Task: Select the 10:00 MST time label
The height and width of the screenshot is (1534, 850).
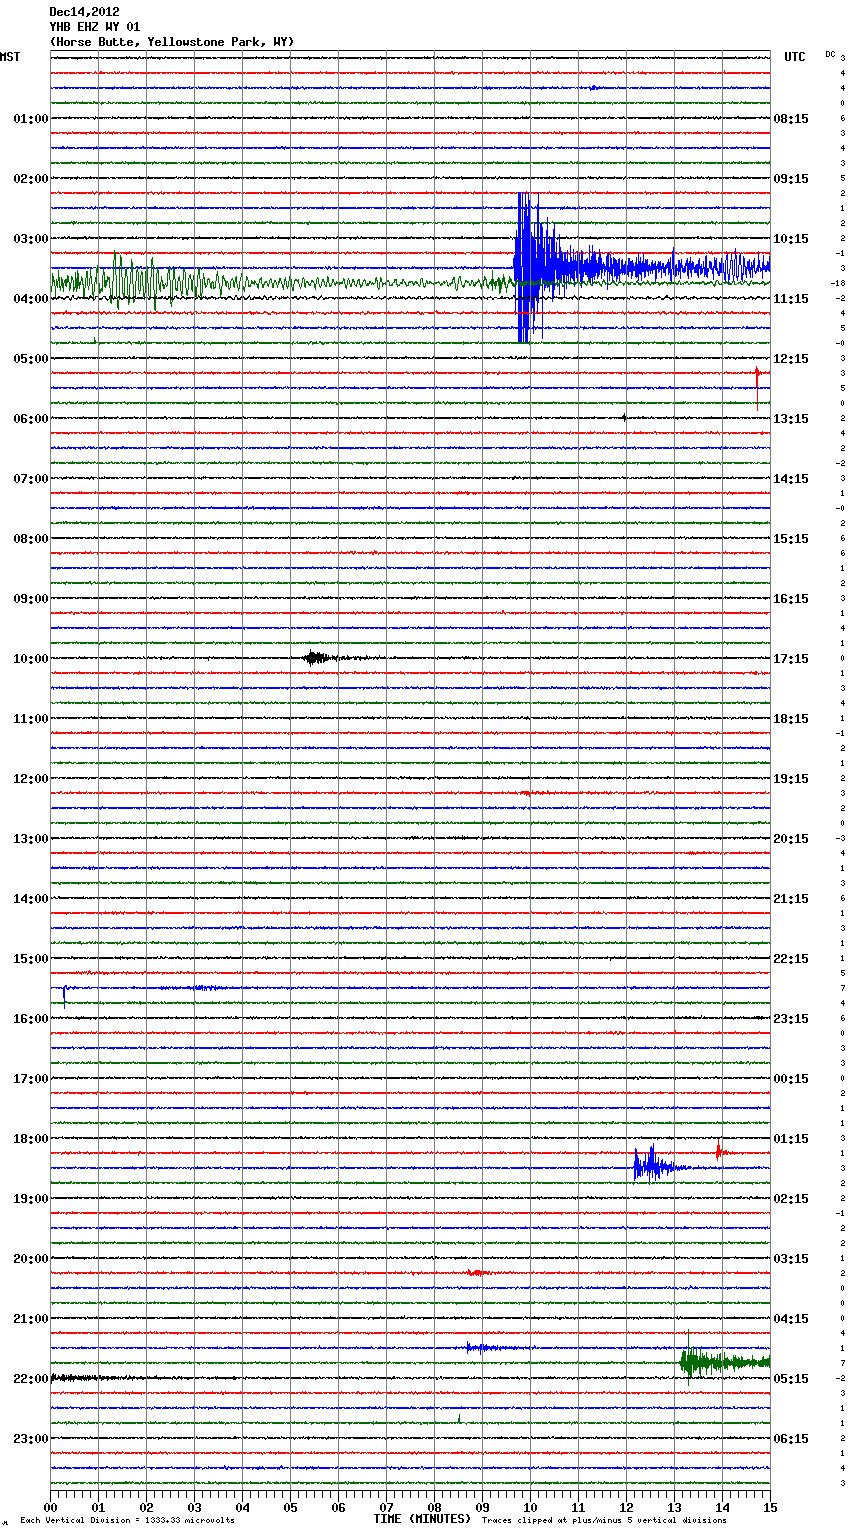Action: [x=31, y=659]
